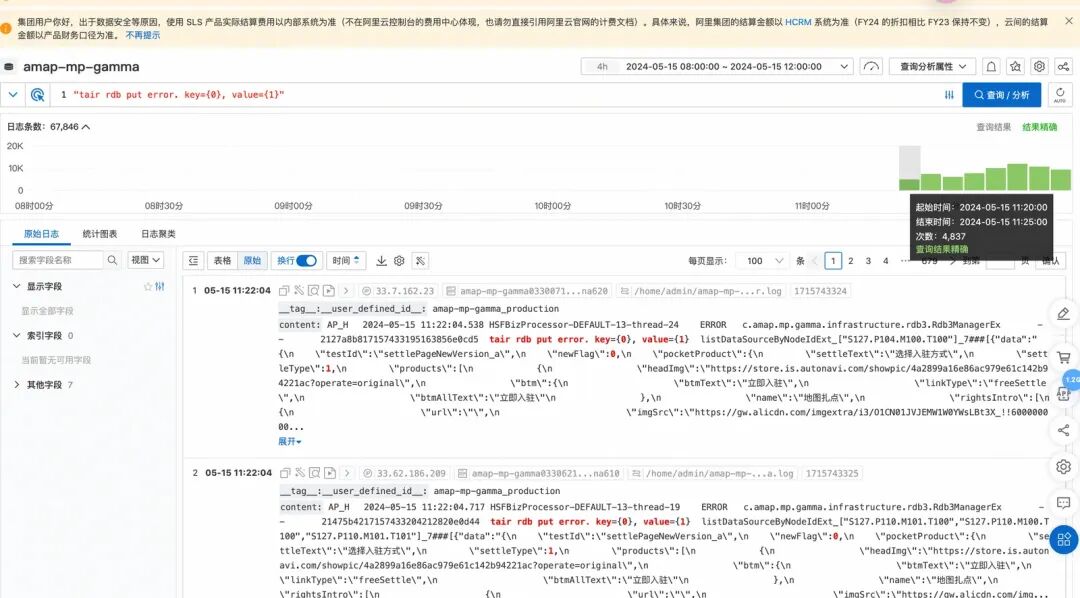Switch to the 日志聚类 tab
This screenshot has height=598, width=1080.
tap(158, 234)
